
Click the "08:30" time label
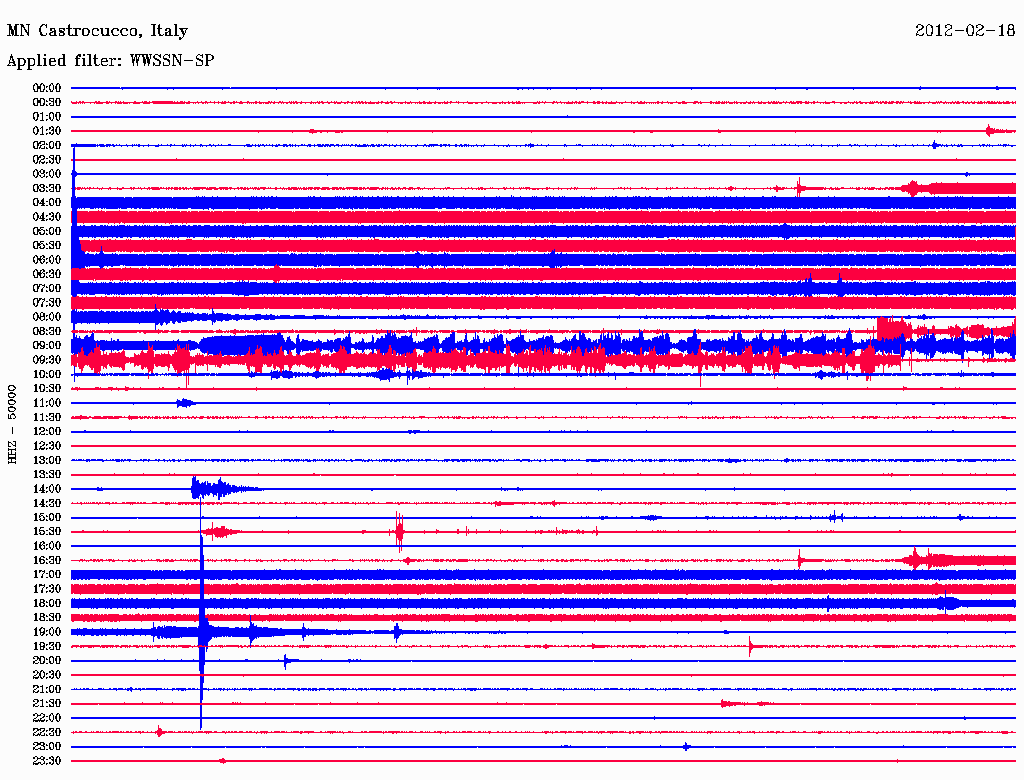coord(46,331)
